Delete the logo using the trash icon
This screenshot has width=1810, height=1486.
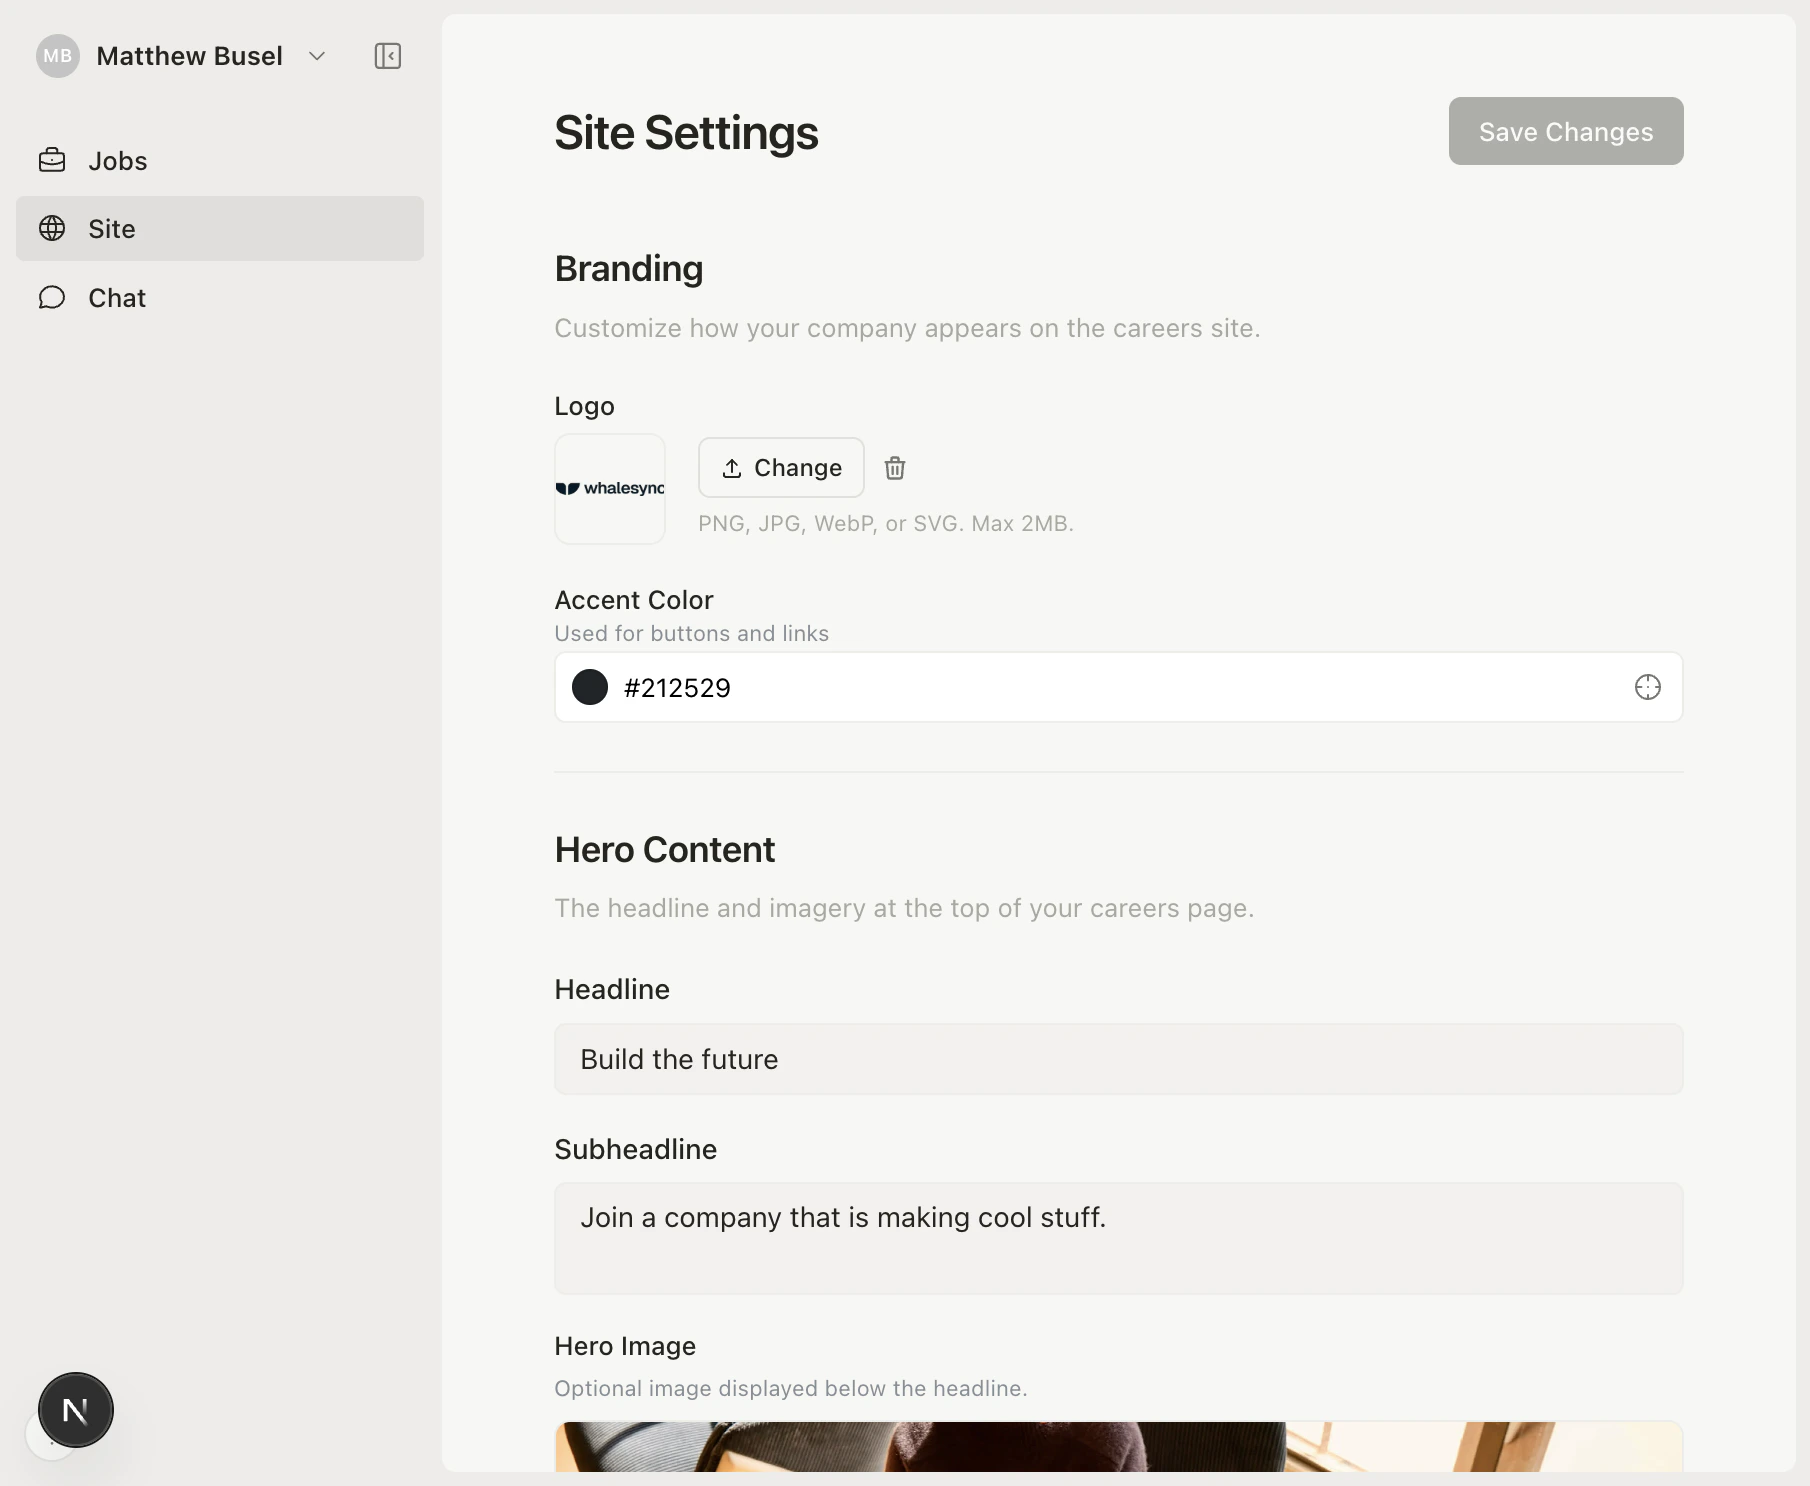(x=894, y=467)
